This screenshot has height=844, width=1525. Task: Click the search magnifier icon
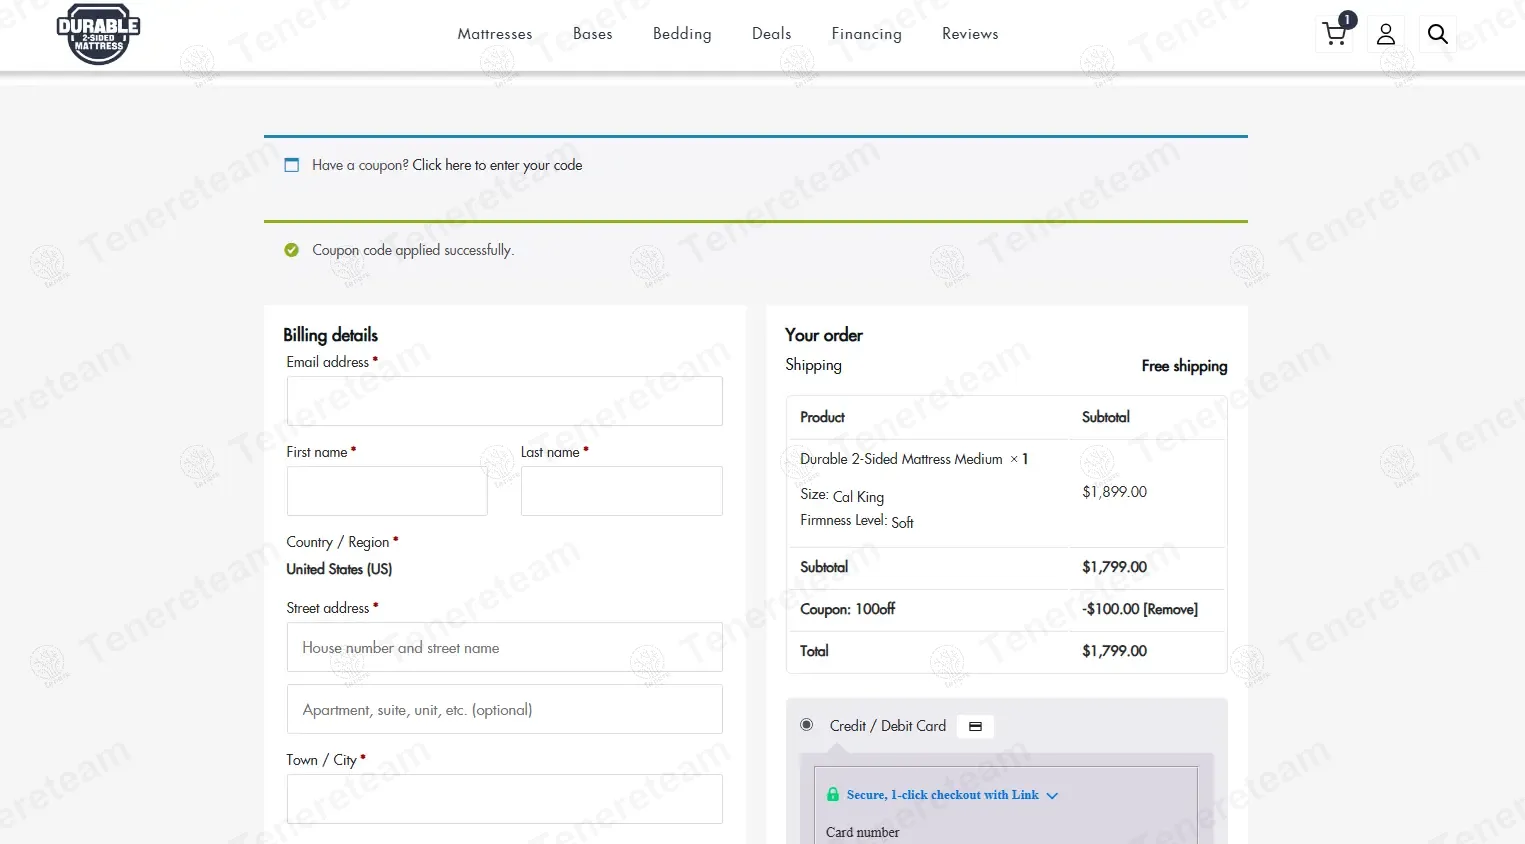click(x=1437, y=34)
